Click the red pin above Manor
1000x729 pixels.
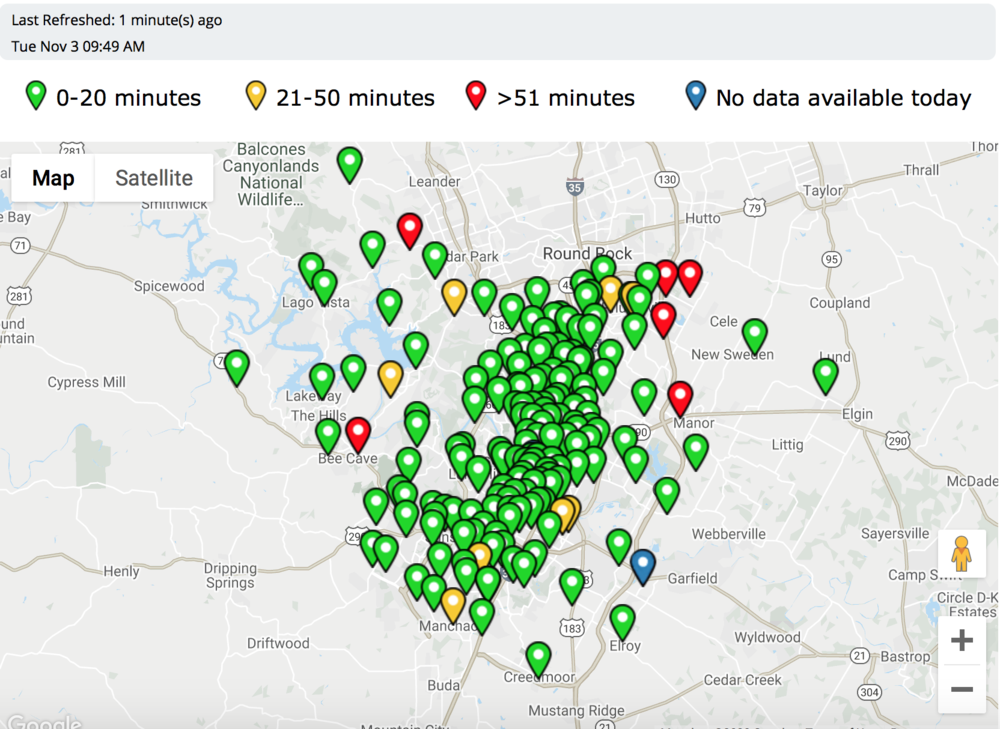pyautogui.click(x=680, y=396)
